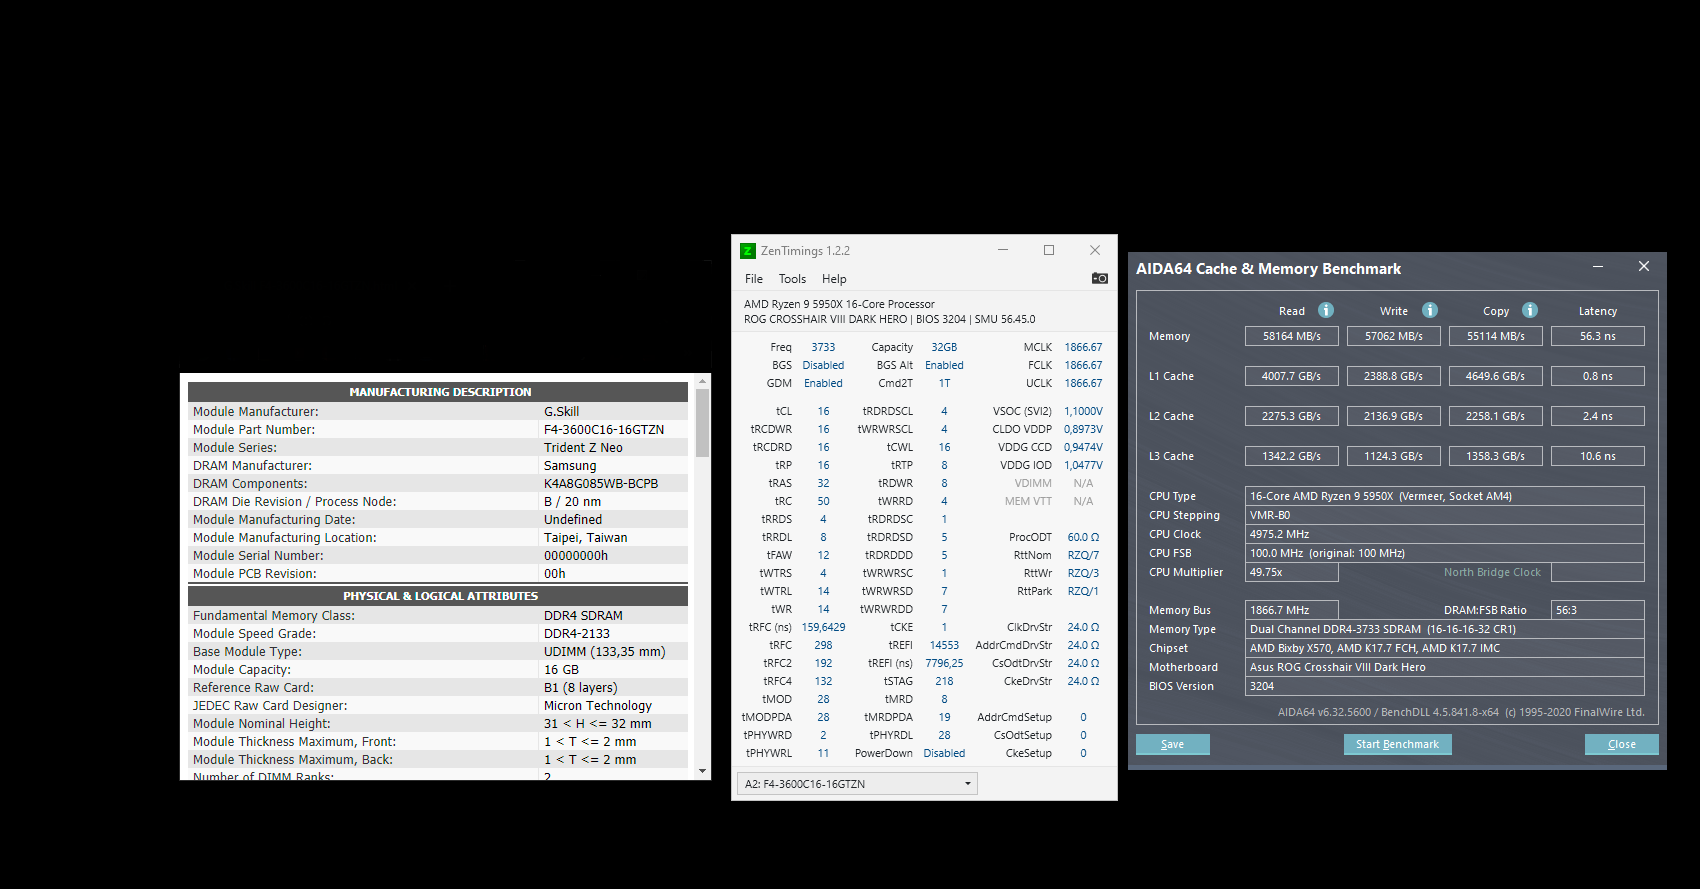The width and height of the screenshot is (1700, 889).
Task: Click the DRAM Components K4A8G085WB-BCPB value
Action: click(601, 483)
